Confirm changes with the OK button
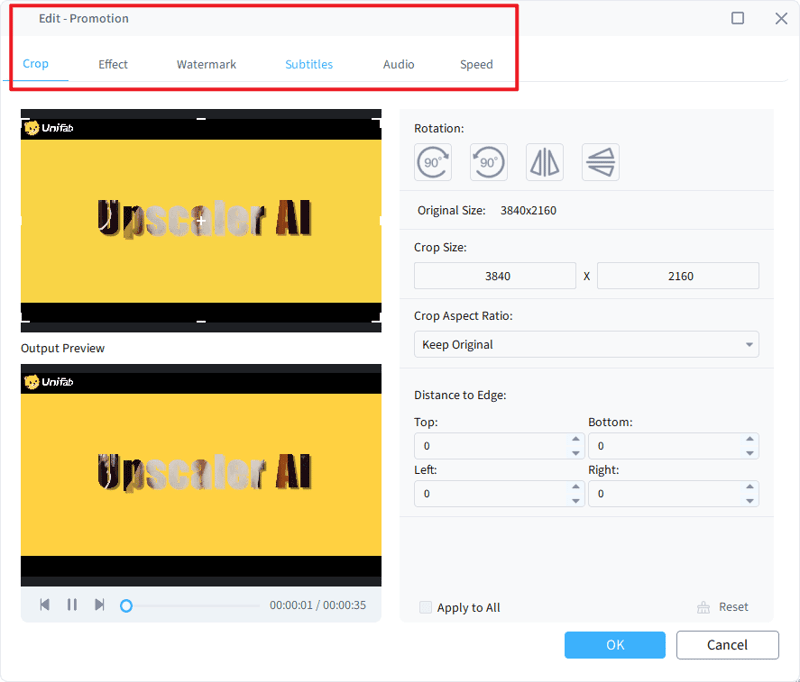800x682 pixels. (614, 645)
